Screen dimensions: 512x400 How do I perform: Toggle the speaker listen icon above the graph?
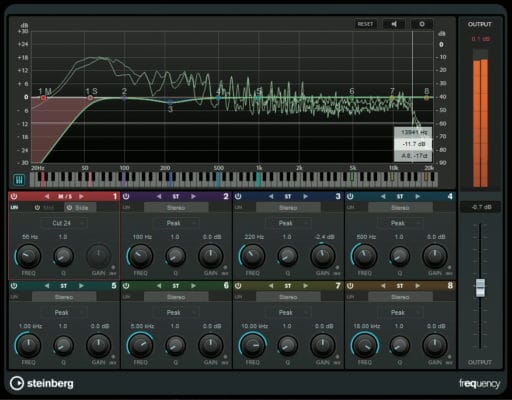394,24
